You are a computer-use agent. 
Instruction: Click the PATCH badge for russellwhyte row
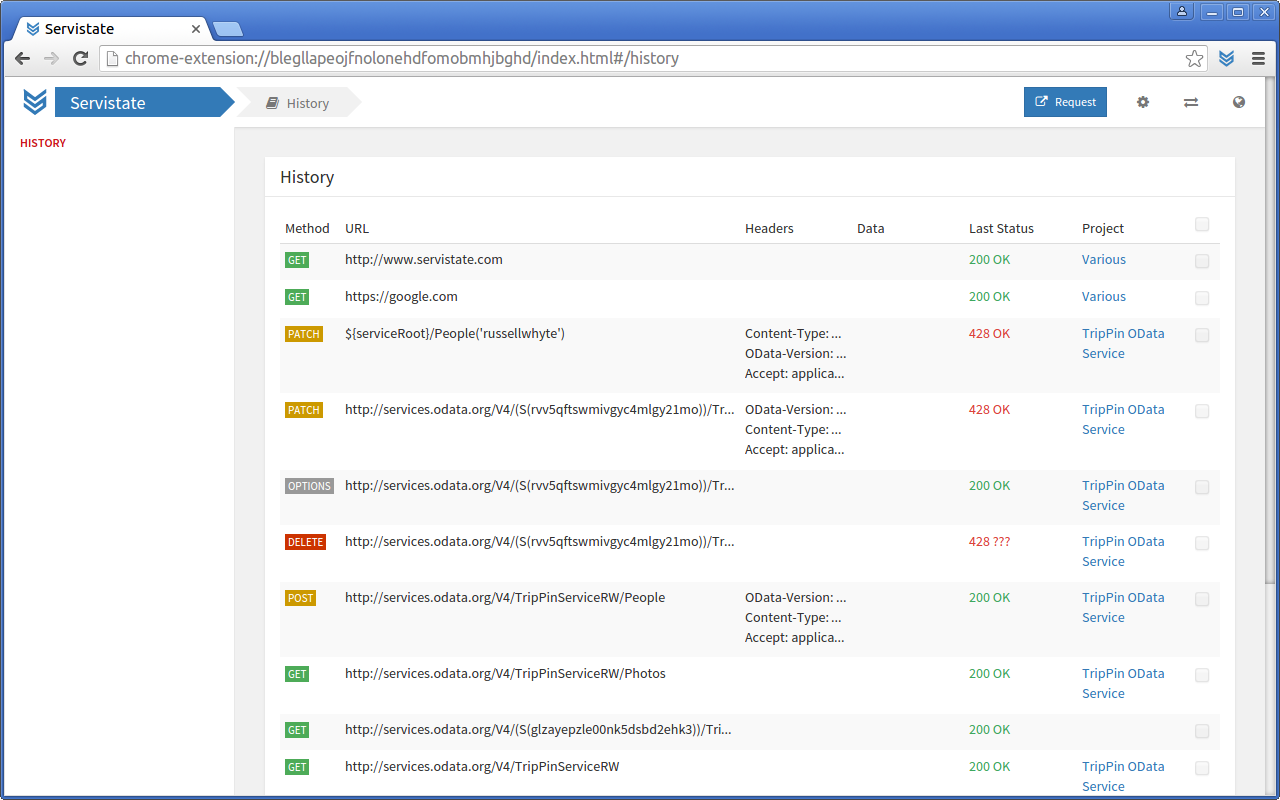[x=304, y=334]
